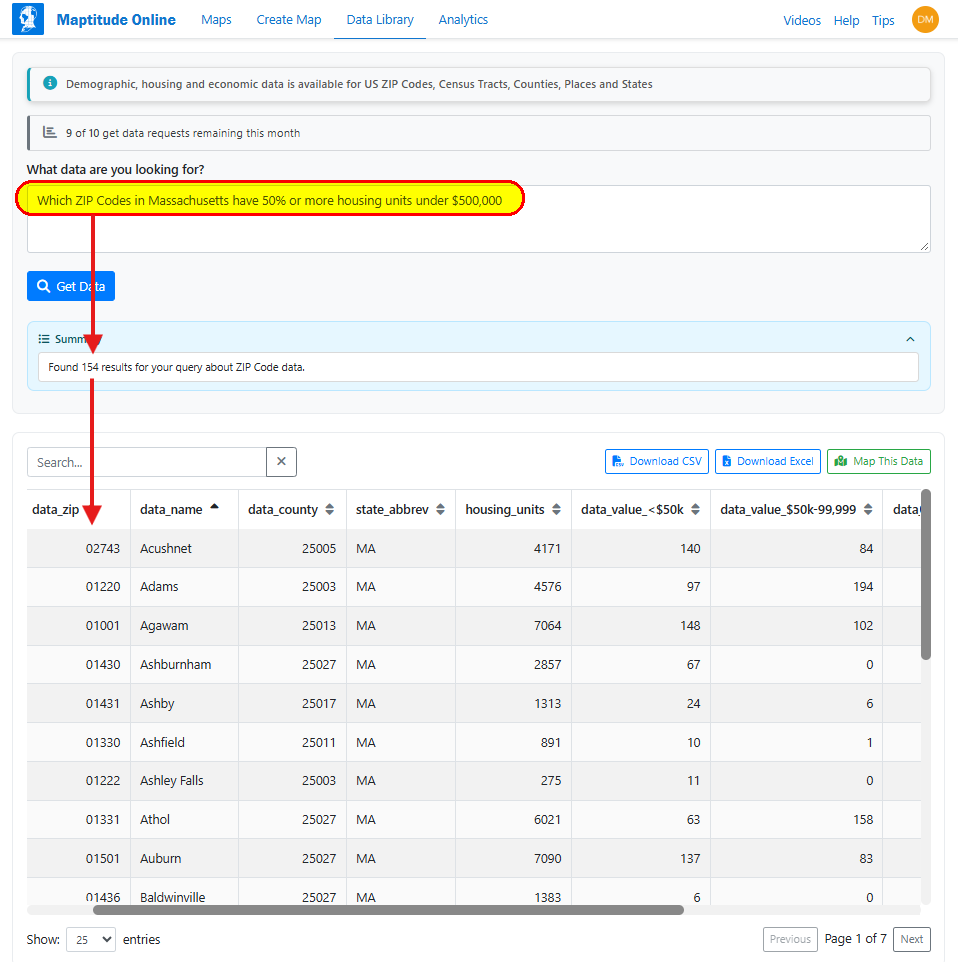The image size is (958, 962).
Task: Open the Analytics tab
Action: click(x=463, y=20)
